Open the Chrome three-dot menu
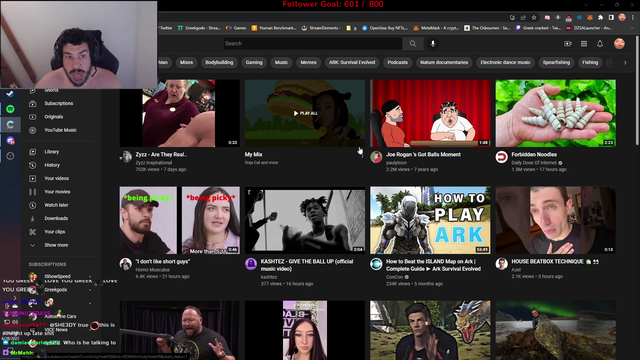 633,18
